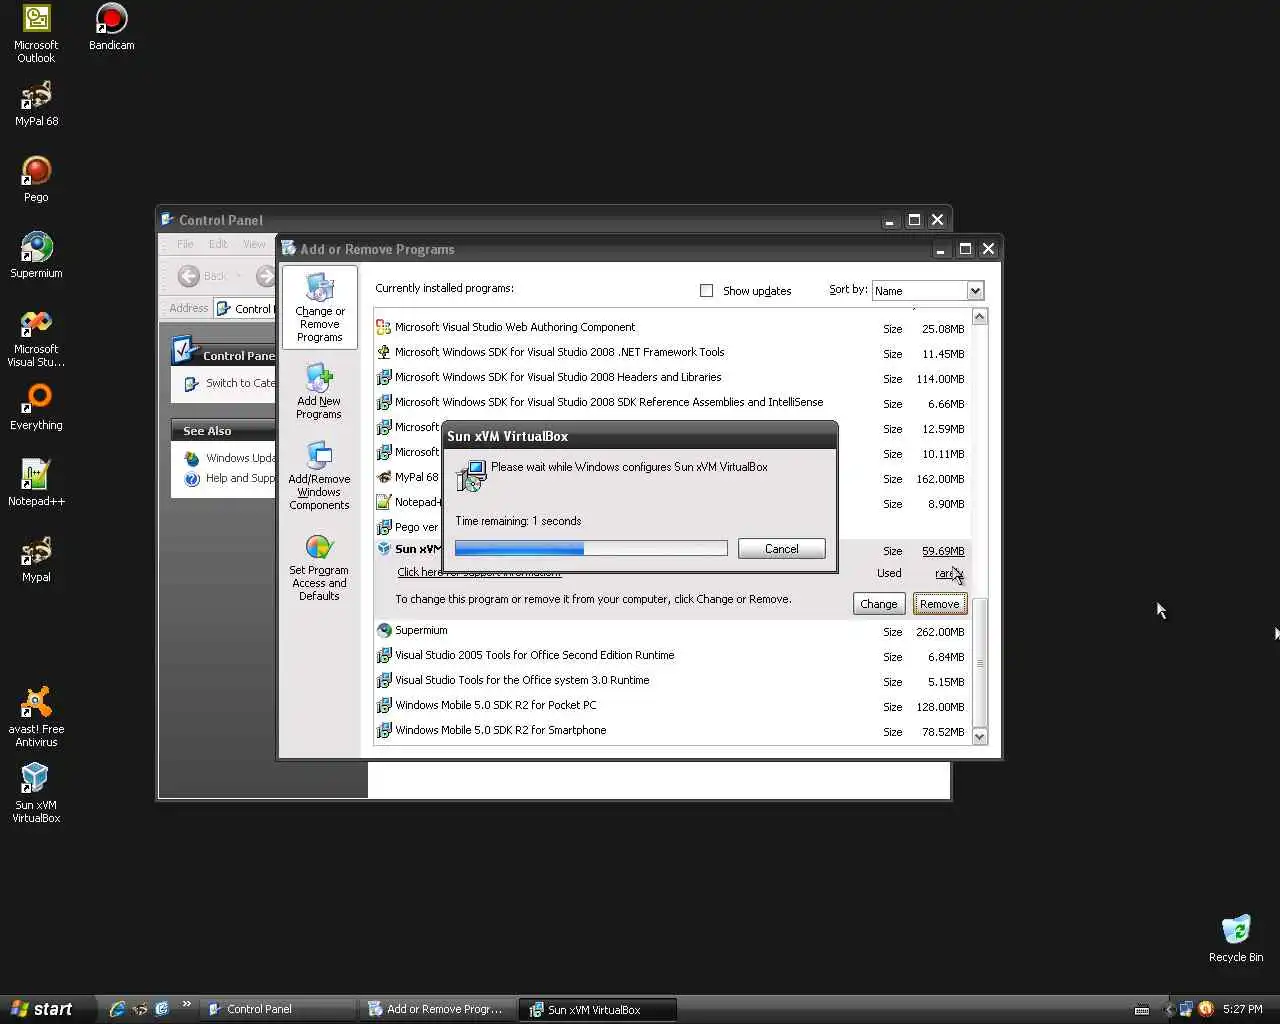The image size is (1280, 1024).
Task: Open Add New Programs section
Action: coord(319,391)
